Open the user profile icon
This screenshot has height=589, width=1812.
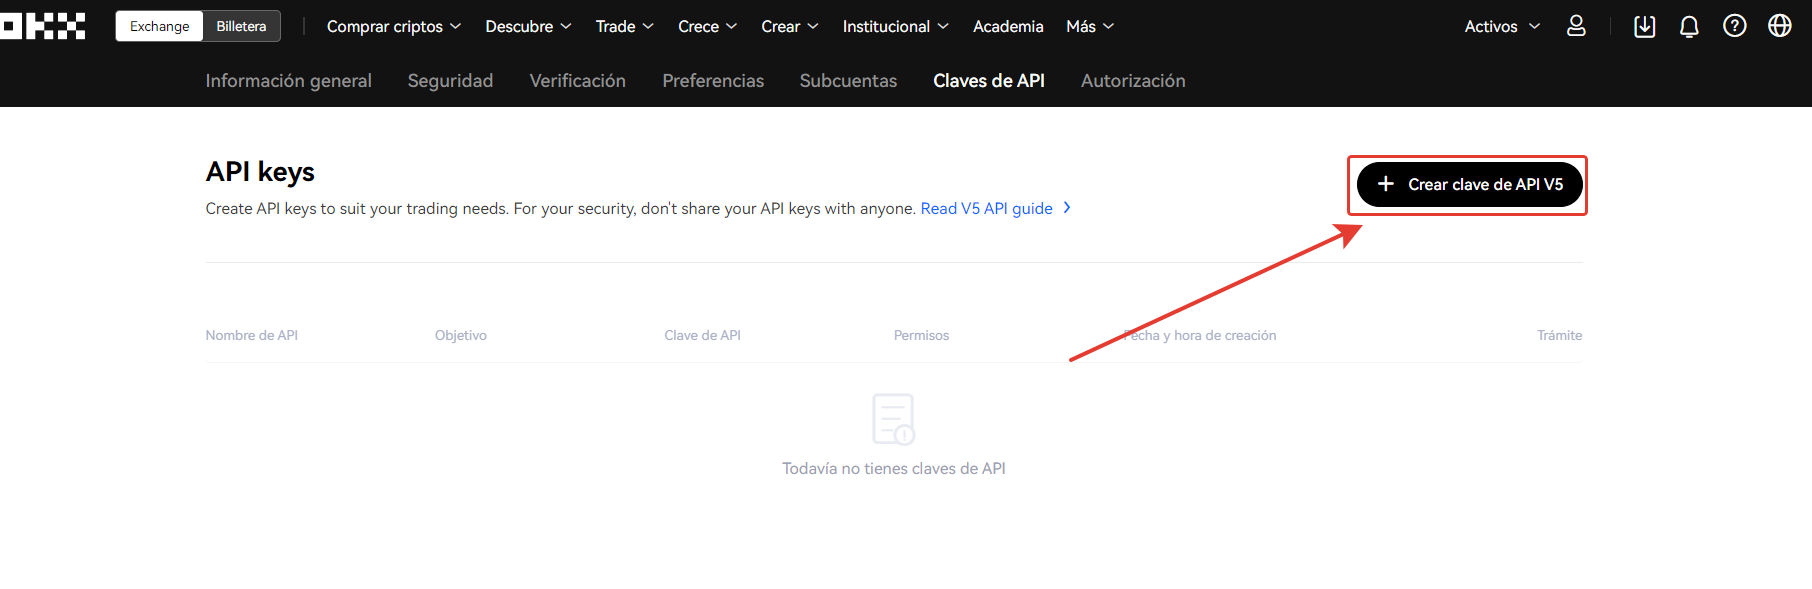coord(1576,26)
